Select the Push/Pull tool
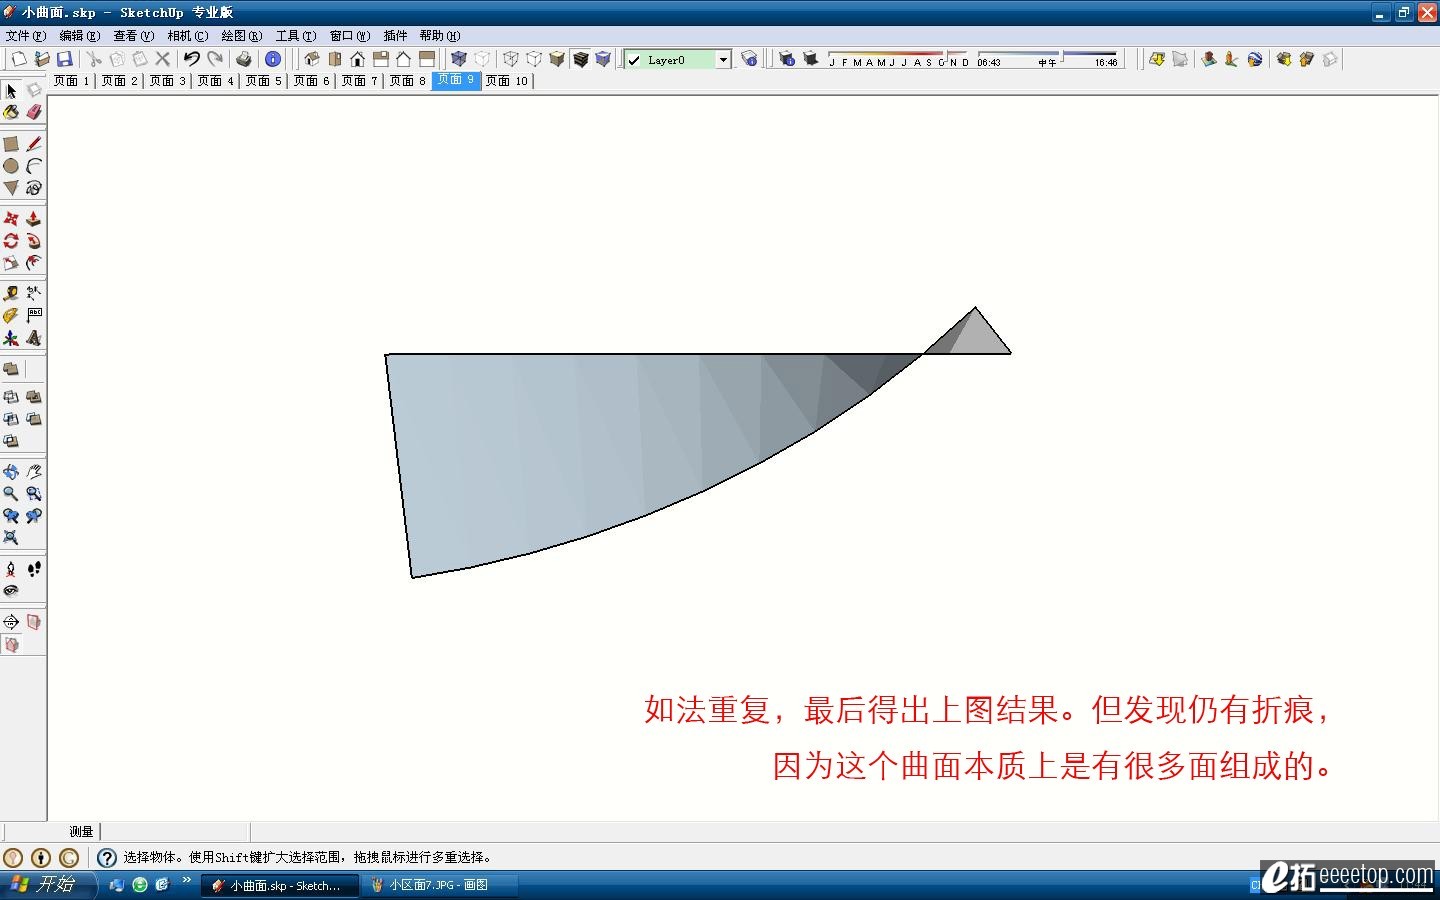 33,218
